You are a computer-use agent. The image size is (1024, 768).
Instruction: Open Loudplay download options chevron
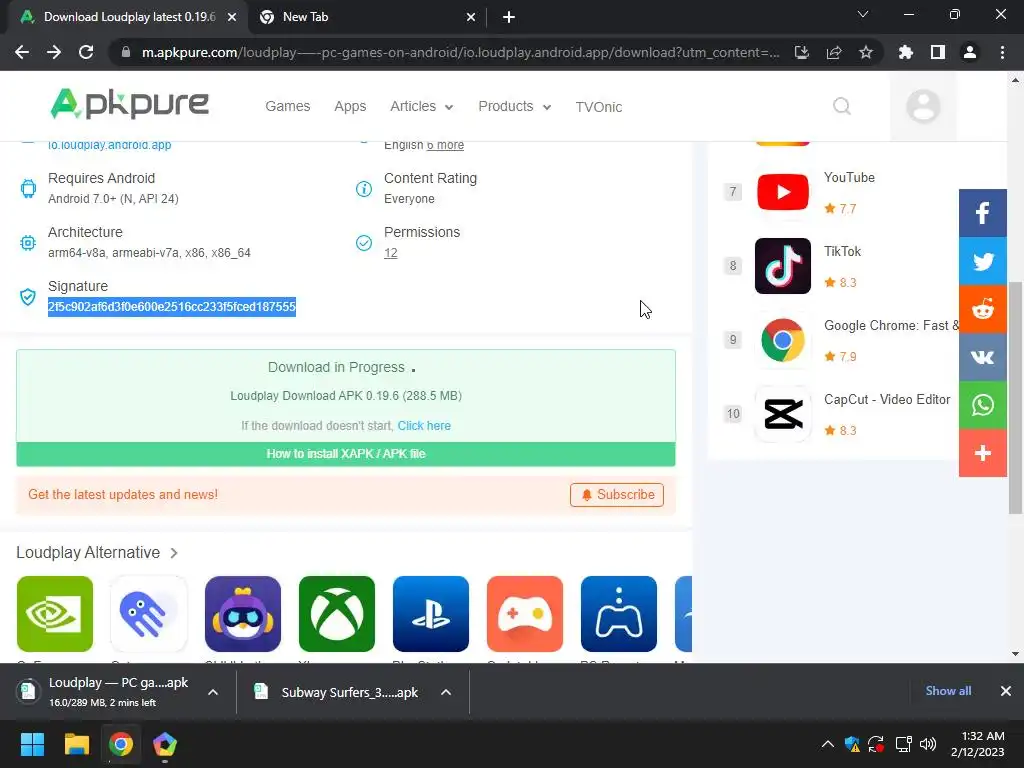point(213,692)
